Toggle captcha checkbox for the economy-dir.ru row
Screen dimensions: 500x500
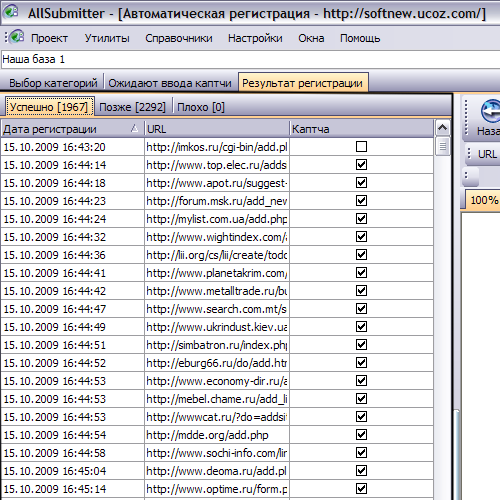(x=361, y=381)
